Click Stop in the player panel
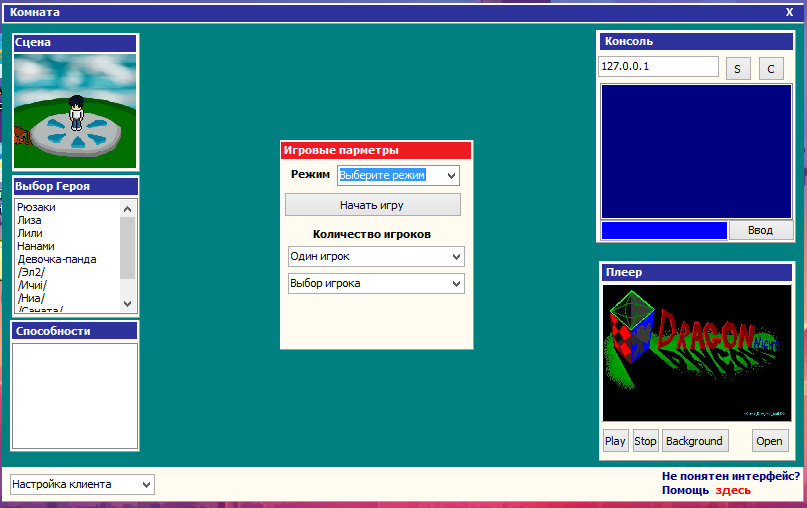Image resolution: width=807 pixels, height=508 pixels. click(645, 441)
